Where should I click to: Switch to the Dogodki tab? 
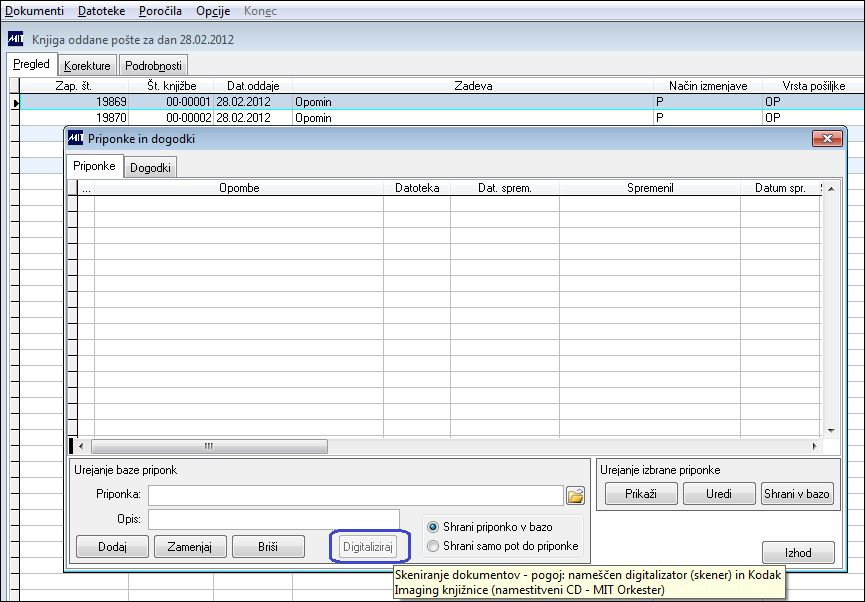point(150,168)
